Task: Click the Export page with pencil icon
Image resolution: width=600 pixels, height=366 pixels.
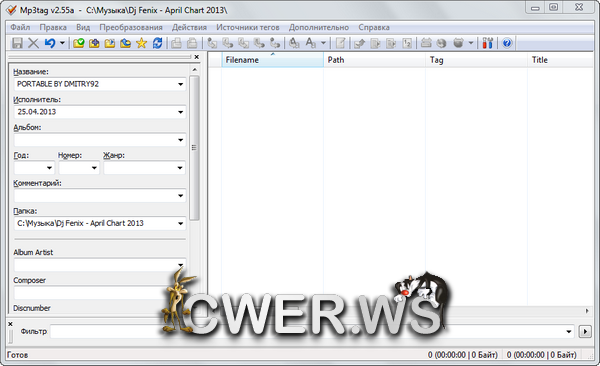Action: tap(359, 43)
